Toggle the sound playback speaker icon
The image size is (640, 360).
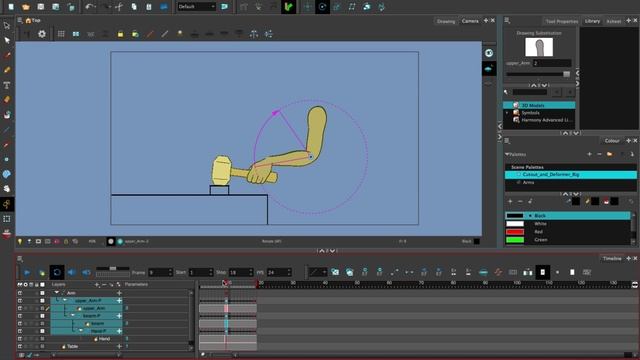click(x=71, y=272)
